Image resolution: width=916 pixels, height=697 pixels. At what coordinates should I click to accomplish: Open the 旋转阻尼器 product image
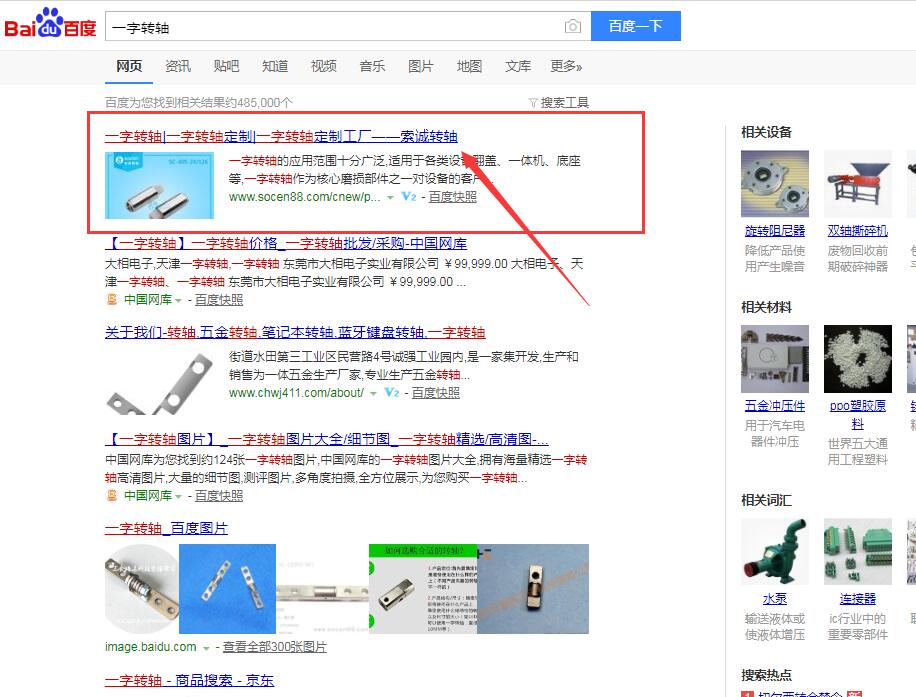[x=775, y=184]
